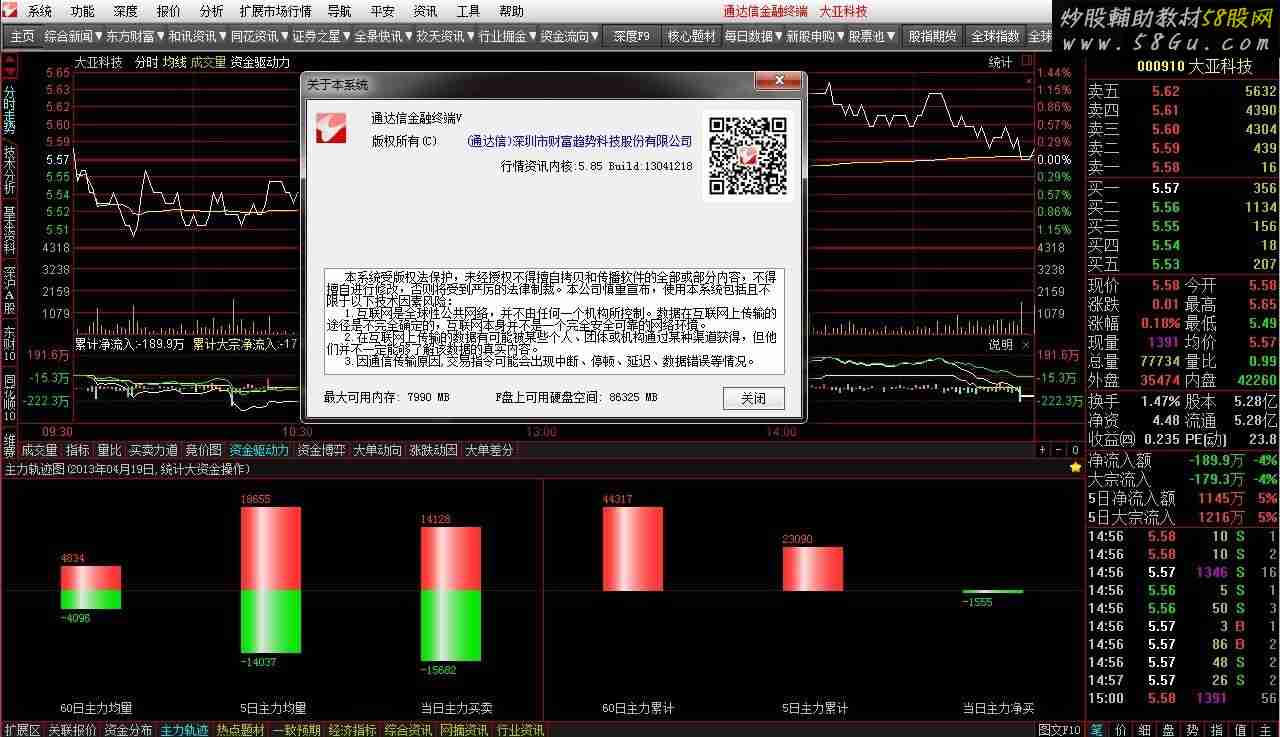Click the 核心题材 toolbar button
1280x737 pixels.
691,36
